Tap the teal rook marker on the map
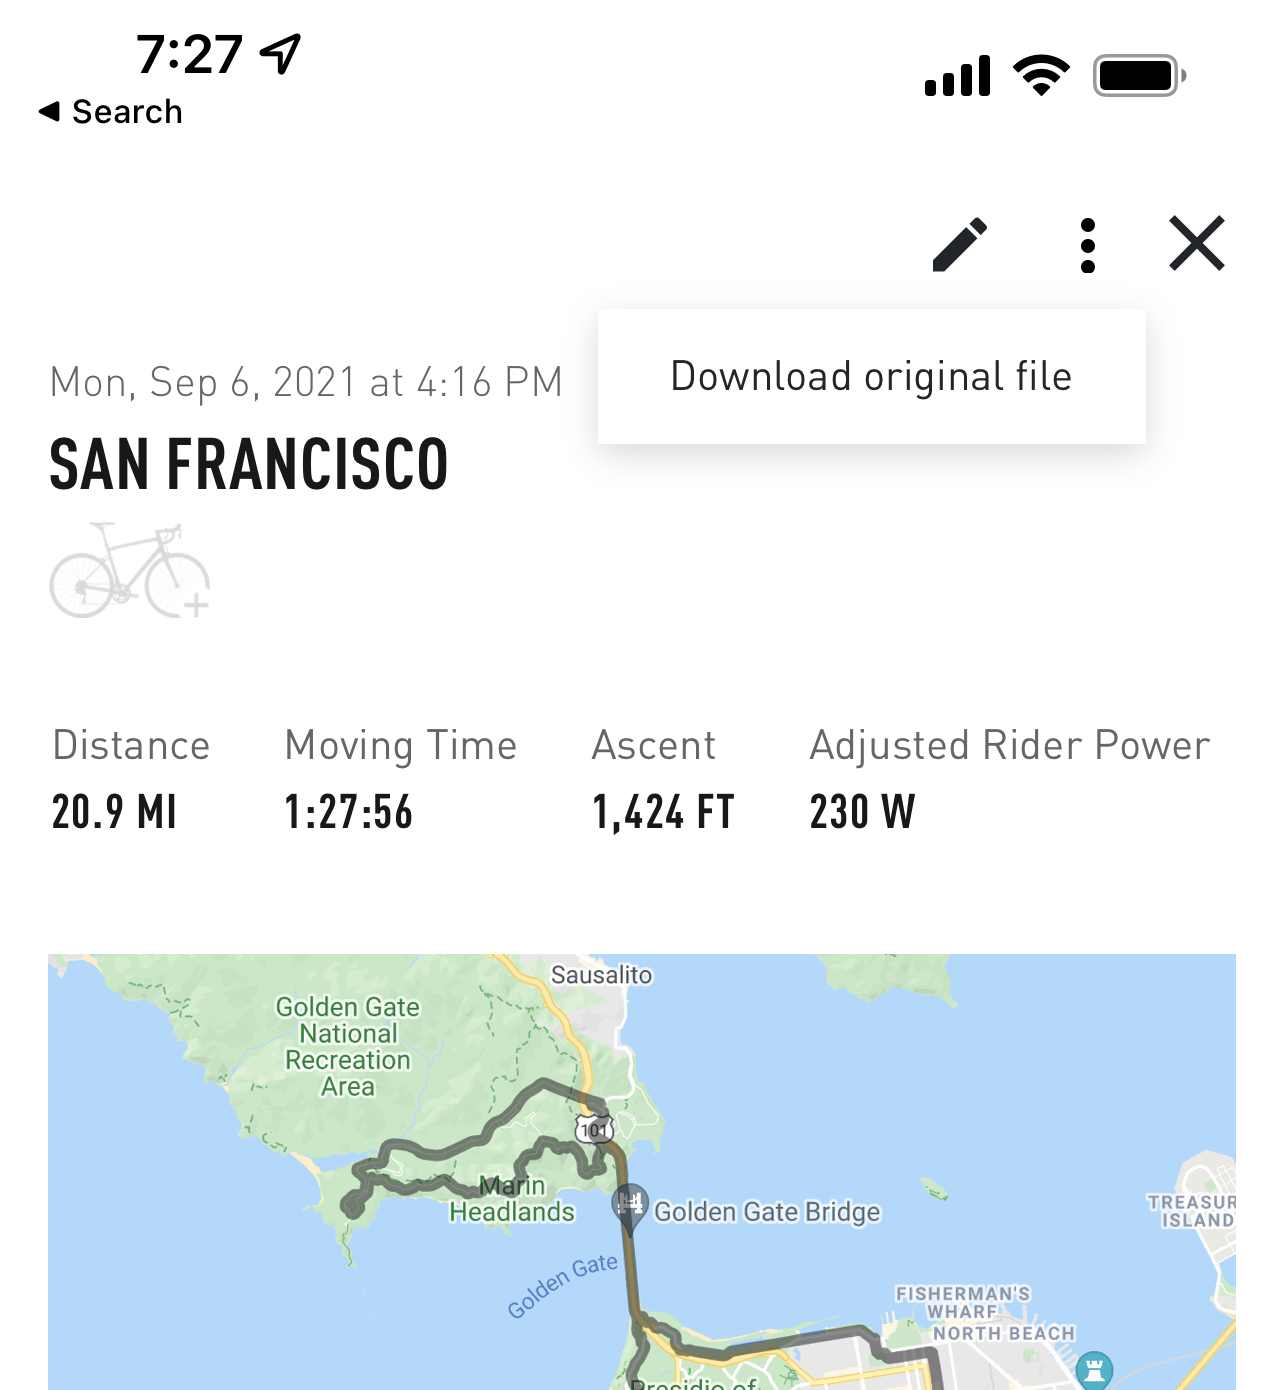This screenshot has width=1284, height=1390. [1094, 1368]
